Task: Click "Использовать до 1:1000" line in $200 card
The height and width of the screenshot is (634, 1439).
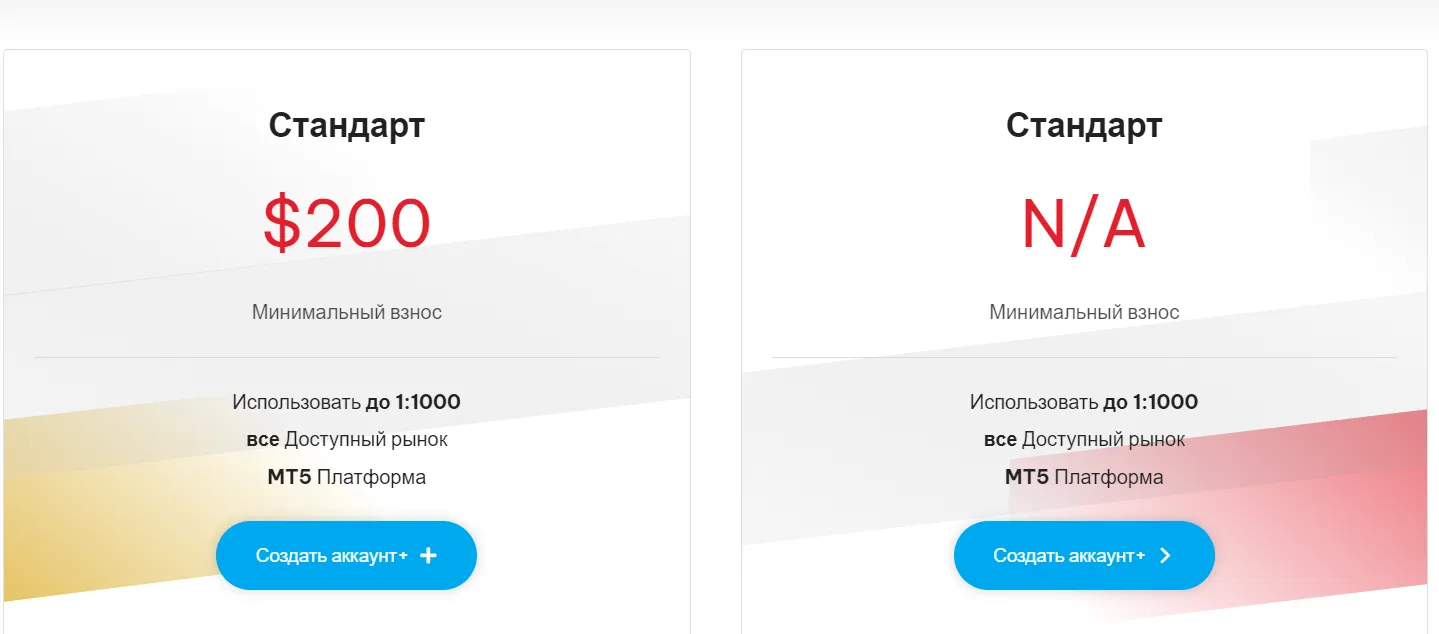Action: click(x=347, y=402)
